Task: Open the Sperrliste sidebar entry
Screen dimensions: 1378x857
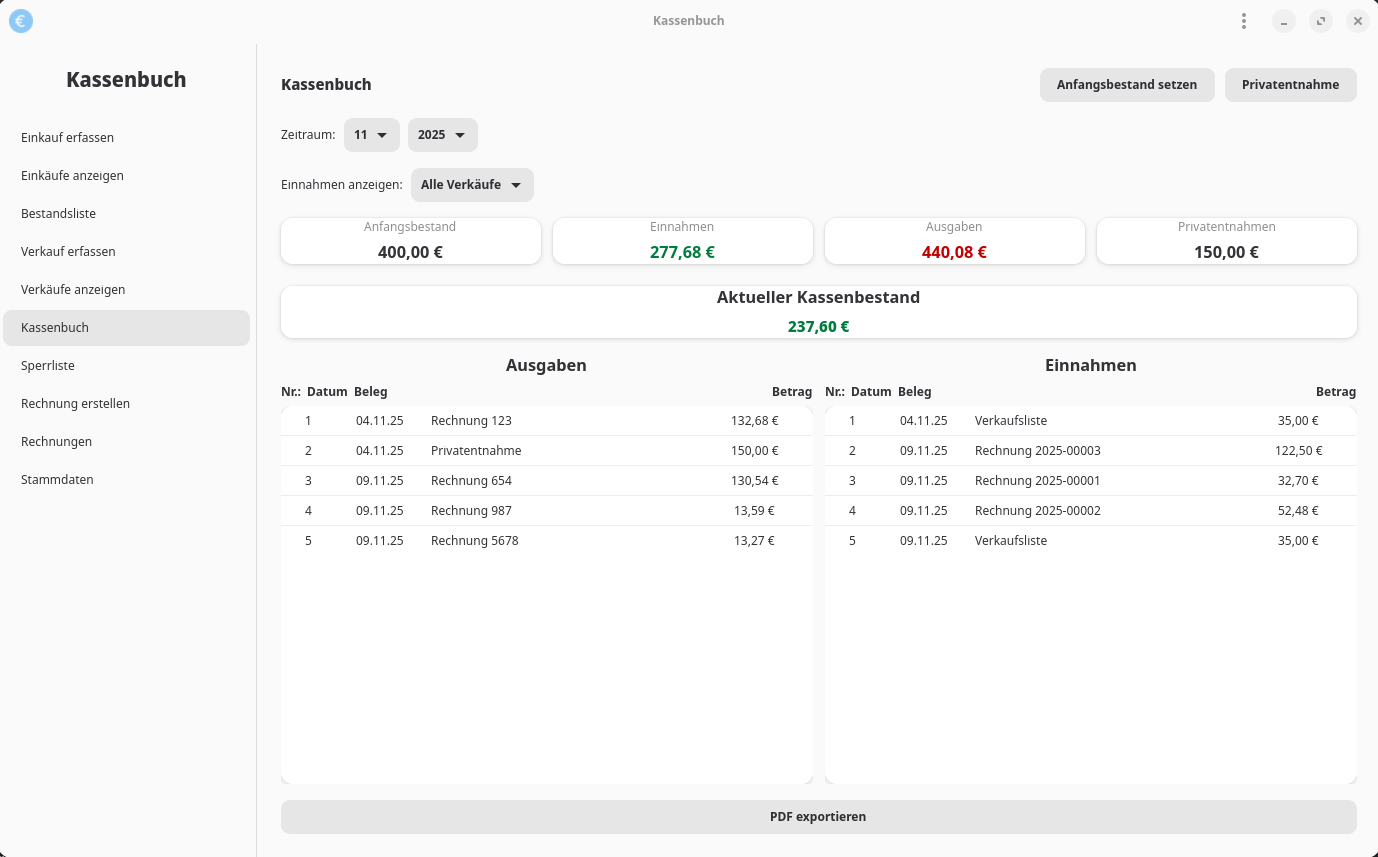Action: point(48,366)
